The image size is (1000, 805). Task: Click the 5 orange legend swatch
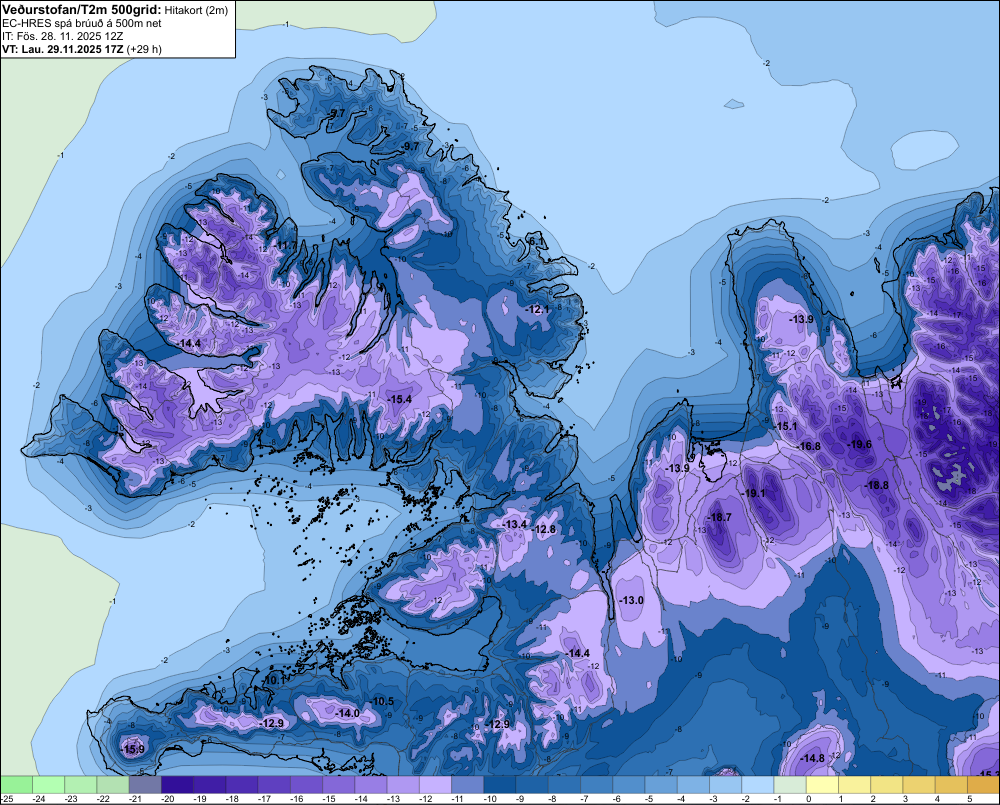(984, 784)
